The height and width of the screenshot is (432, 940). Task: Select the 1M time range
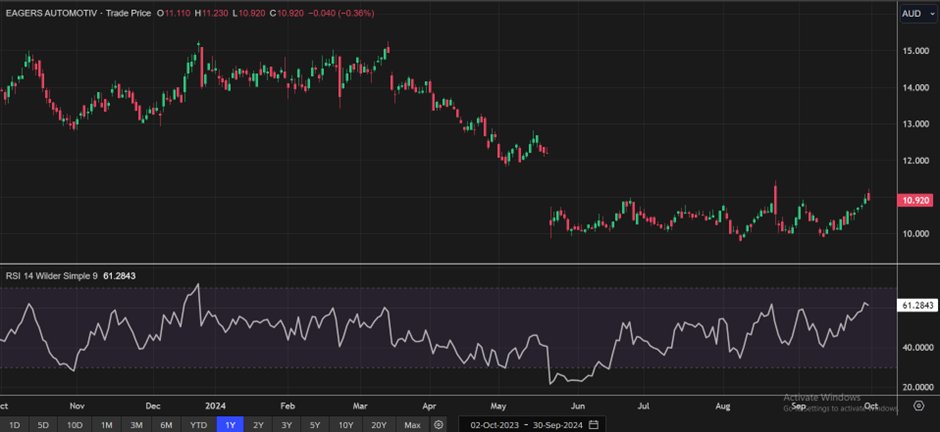pyautogui.click(x=106, y=425)
